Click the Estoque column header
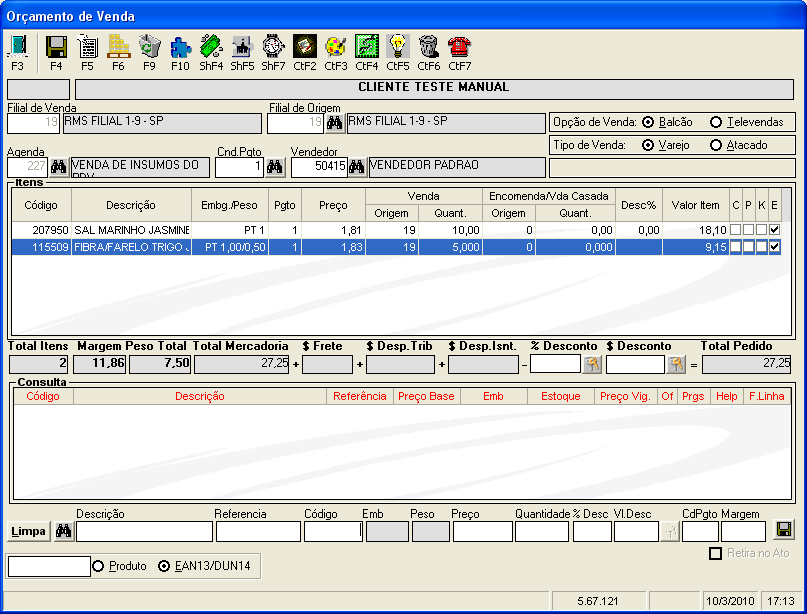The width and height of the screenshot is (807, 614). (560, 396)
